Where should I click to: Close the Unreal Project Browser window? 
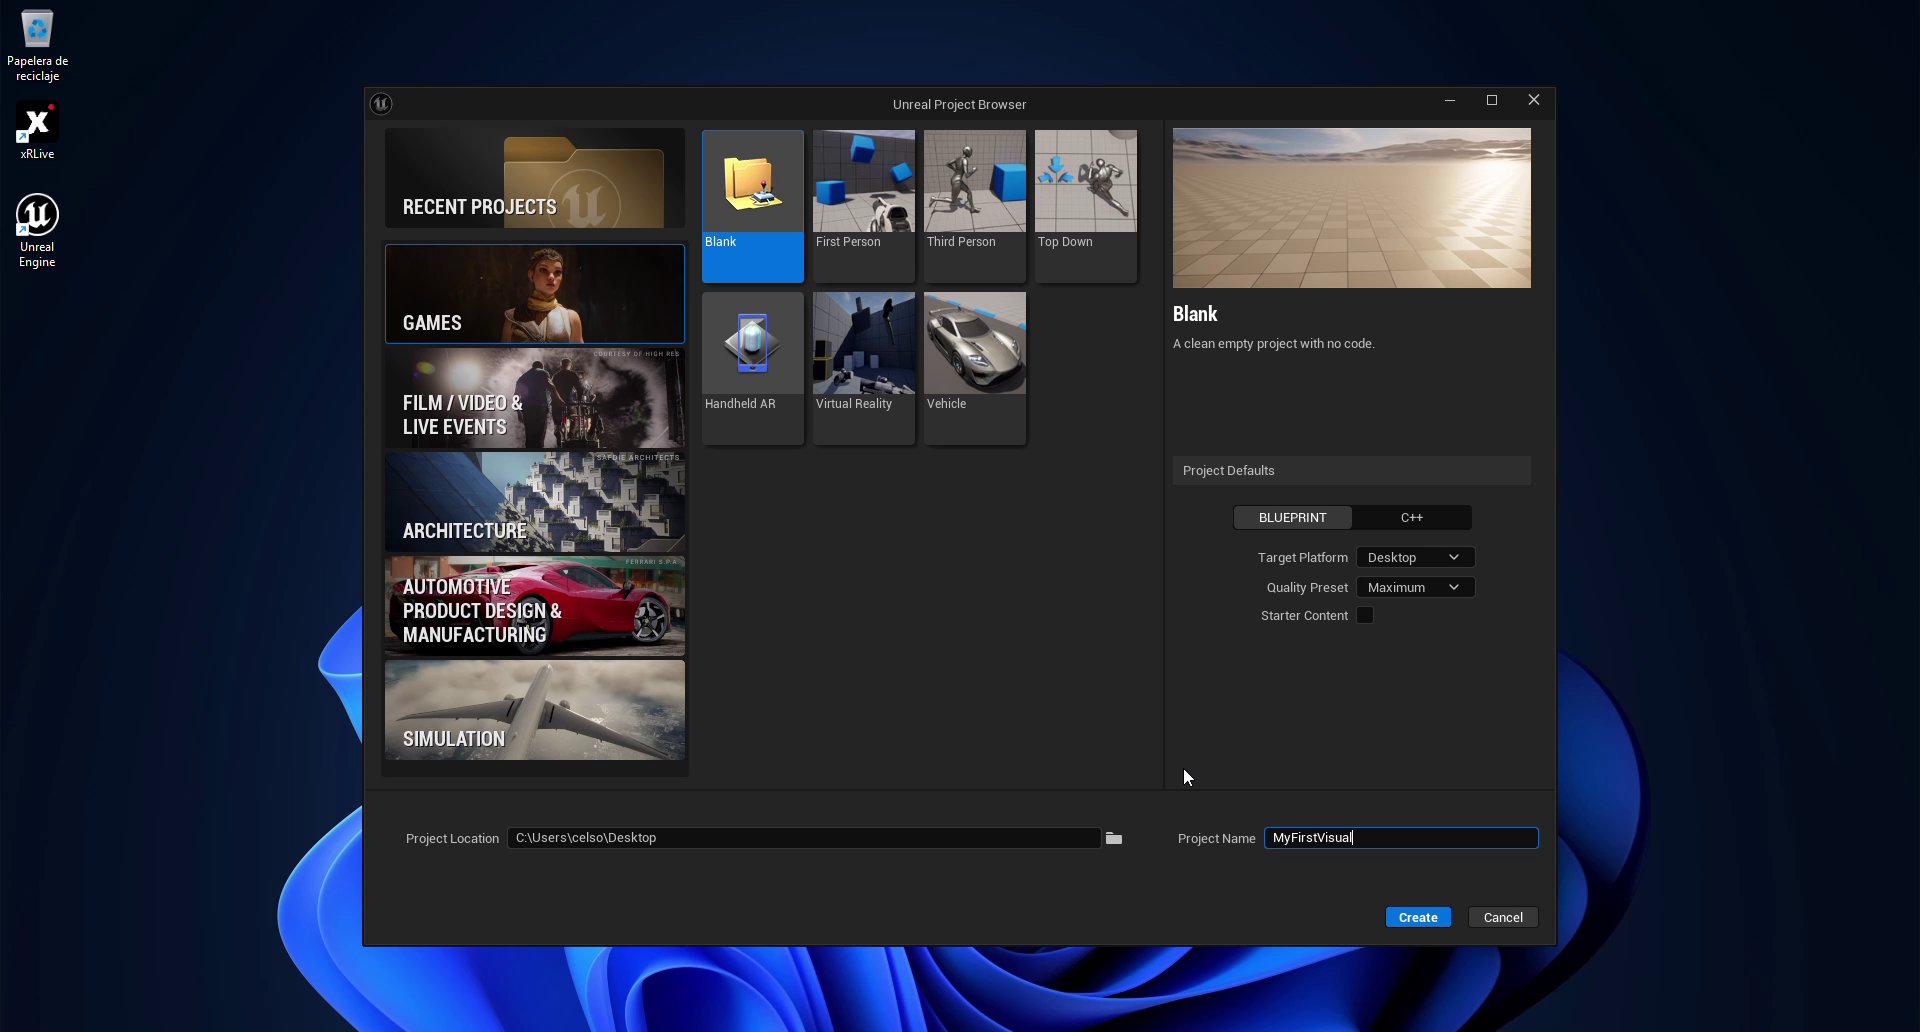(1533, 100)
